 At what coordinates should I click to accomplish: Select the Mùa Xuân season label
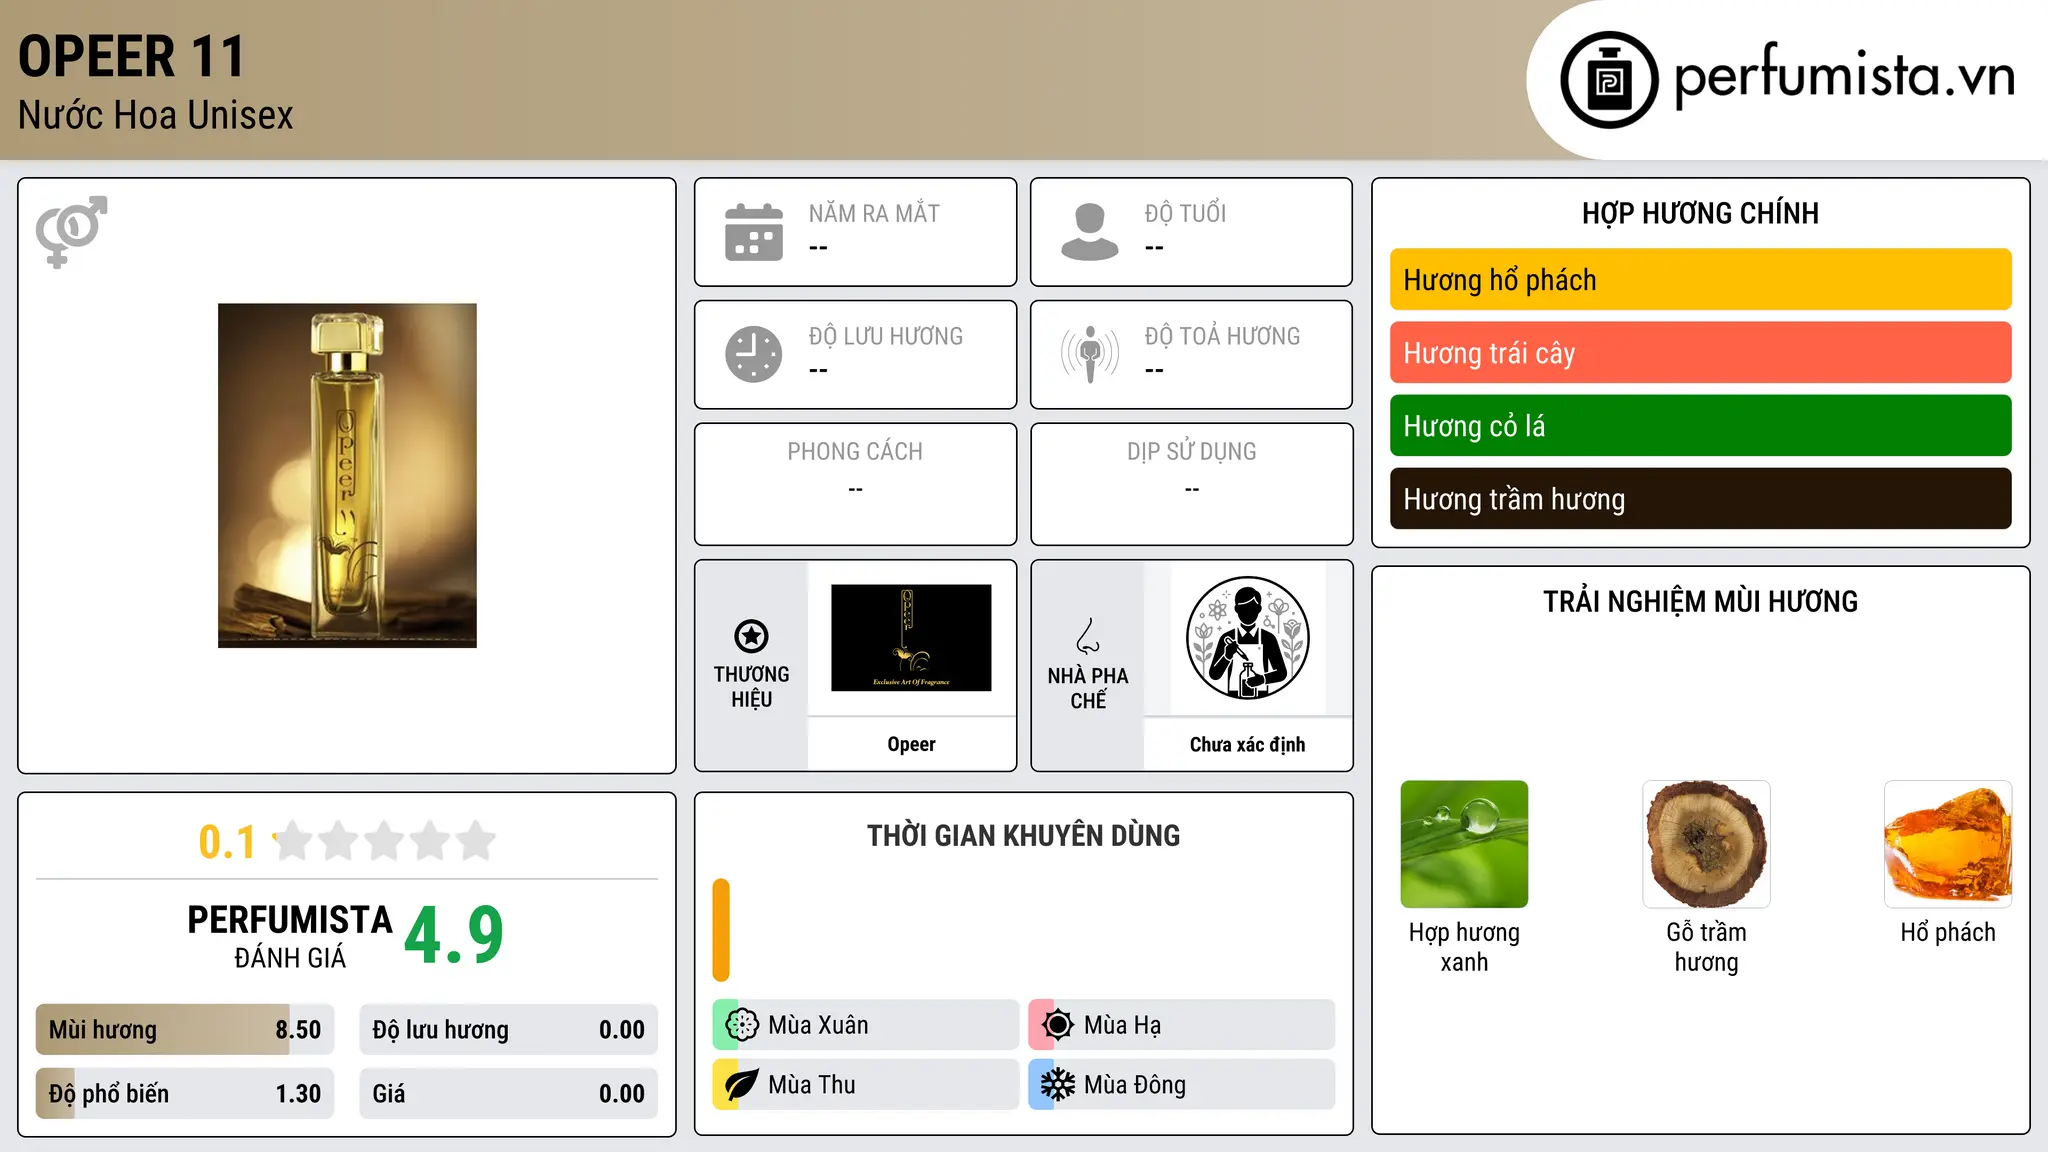click(818, 1025)
